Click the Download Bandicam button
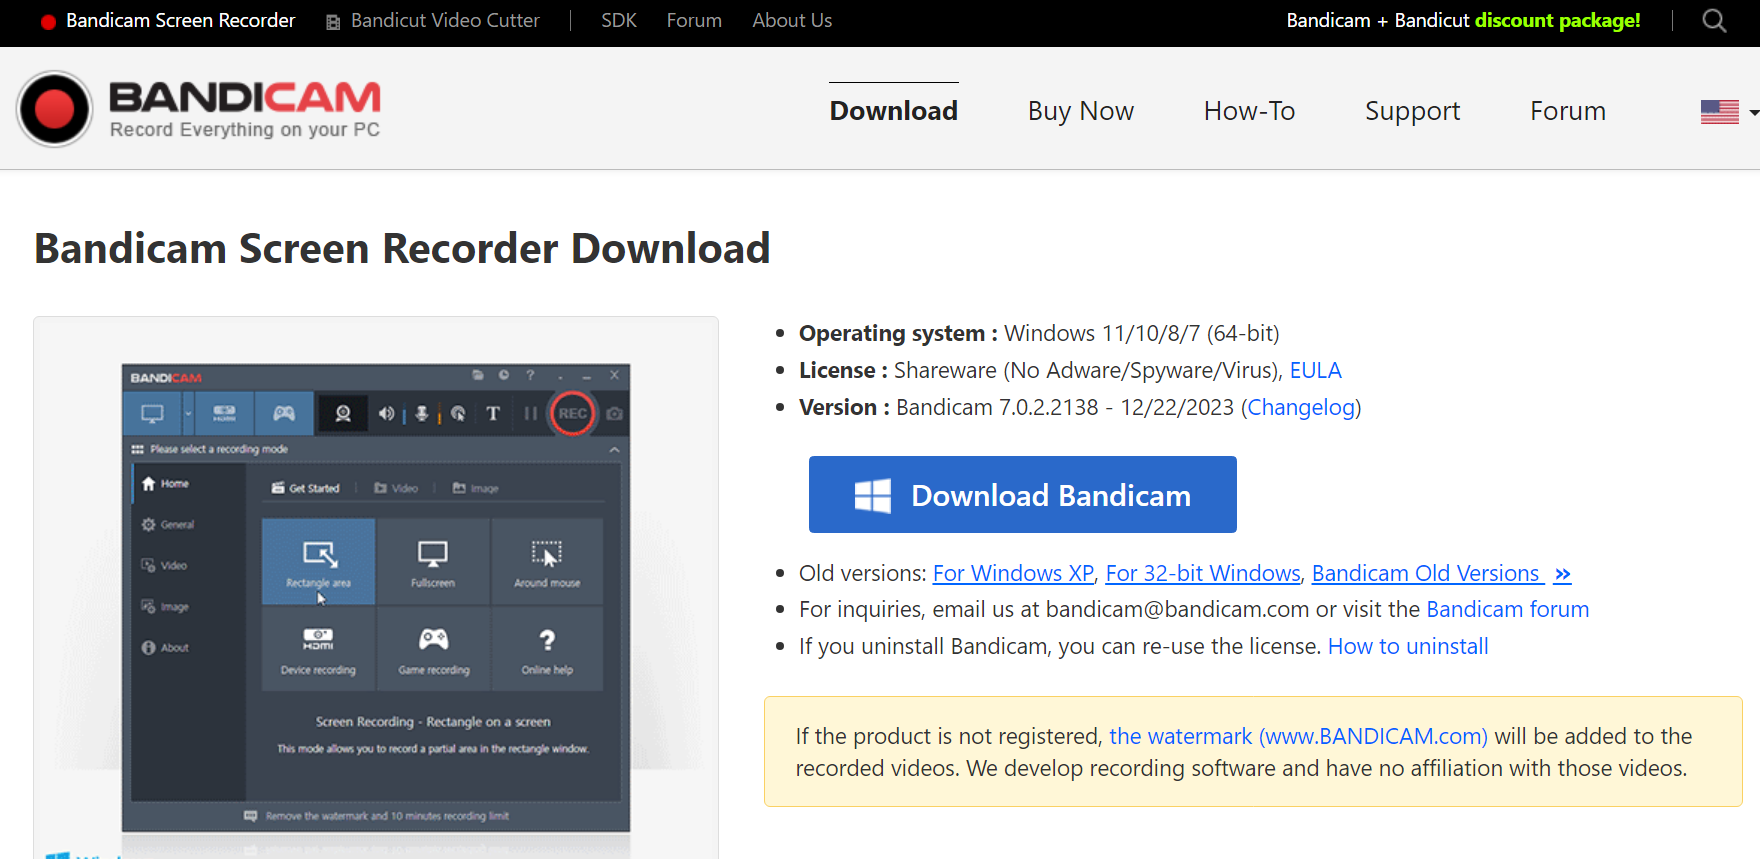Viewport: 1760px width, 859px height. (1022, 495)
